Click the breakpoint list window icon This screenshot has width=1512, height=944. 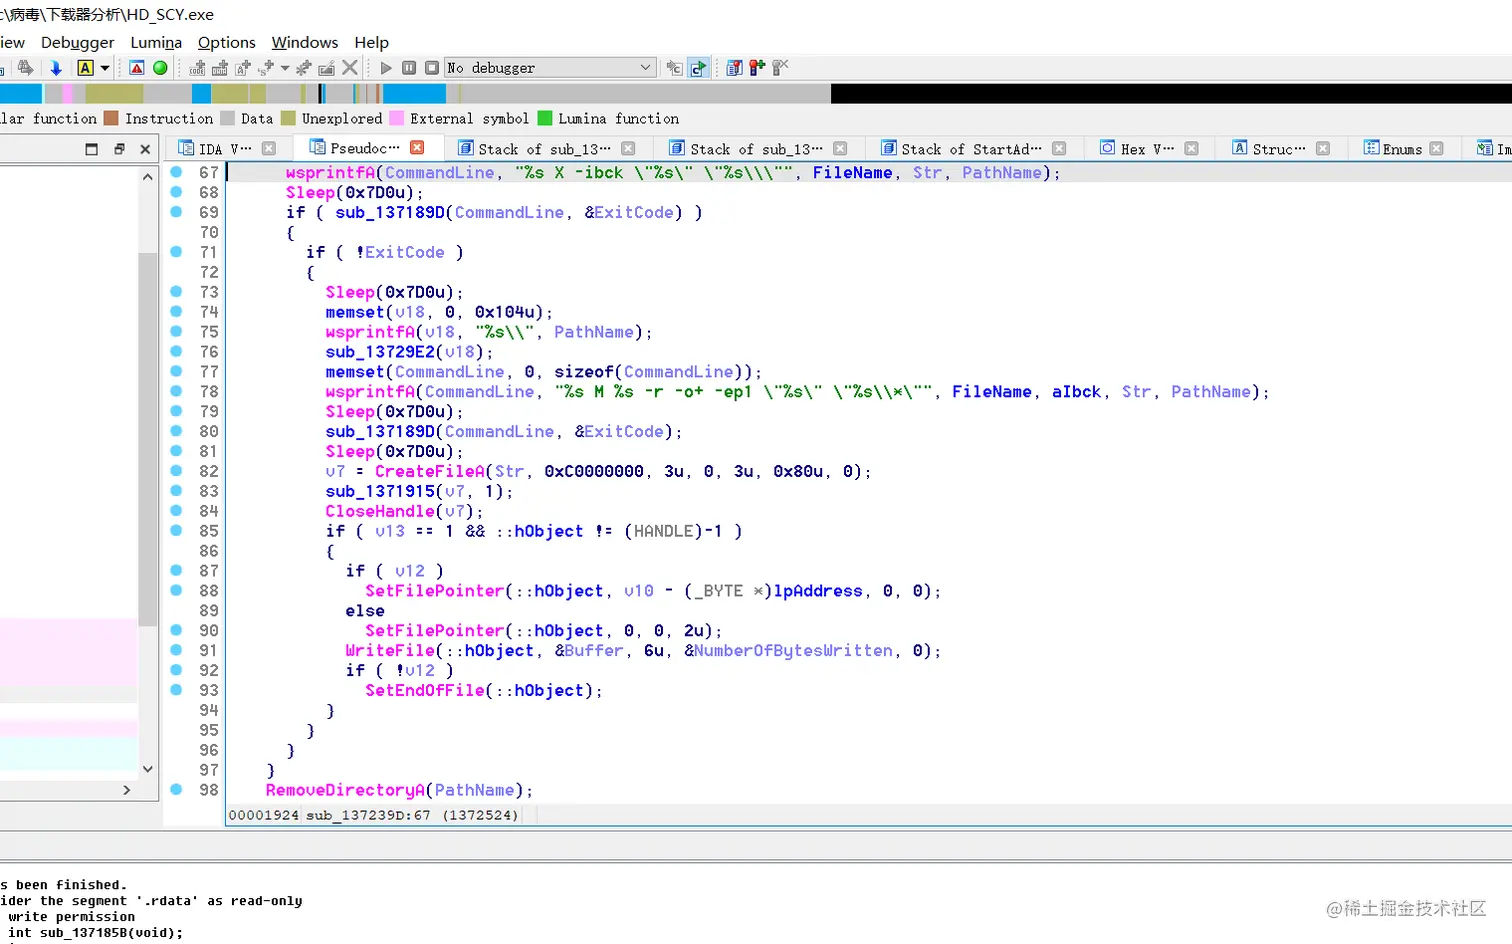[735, 68]
